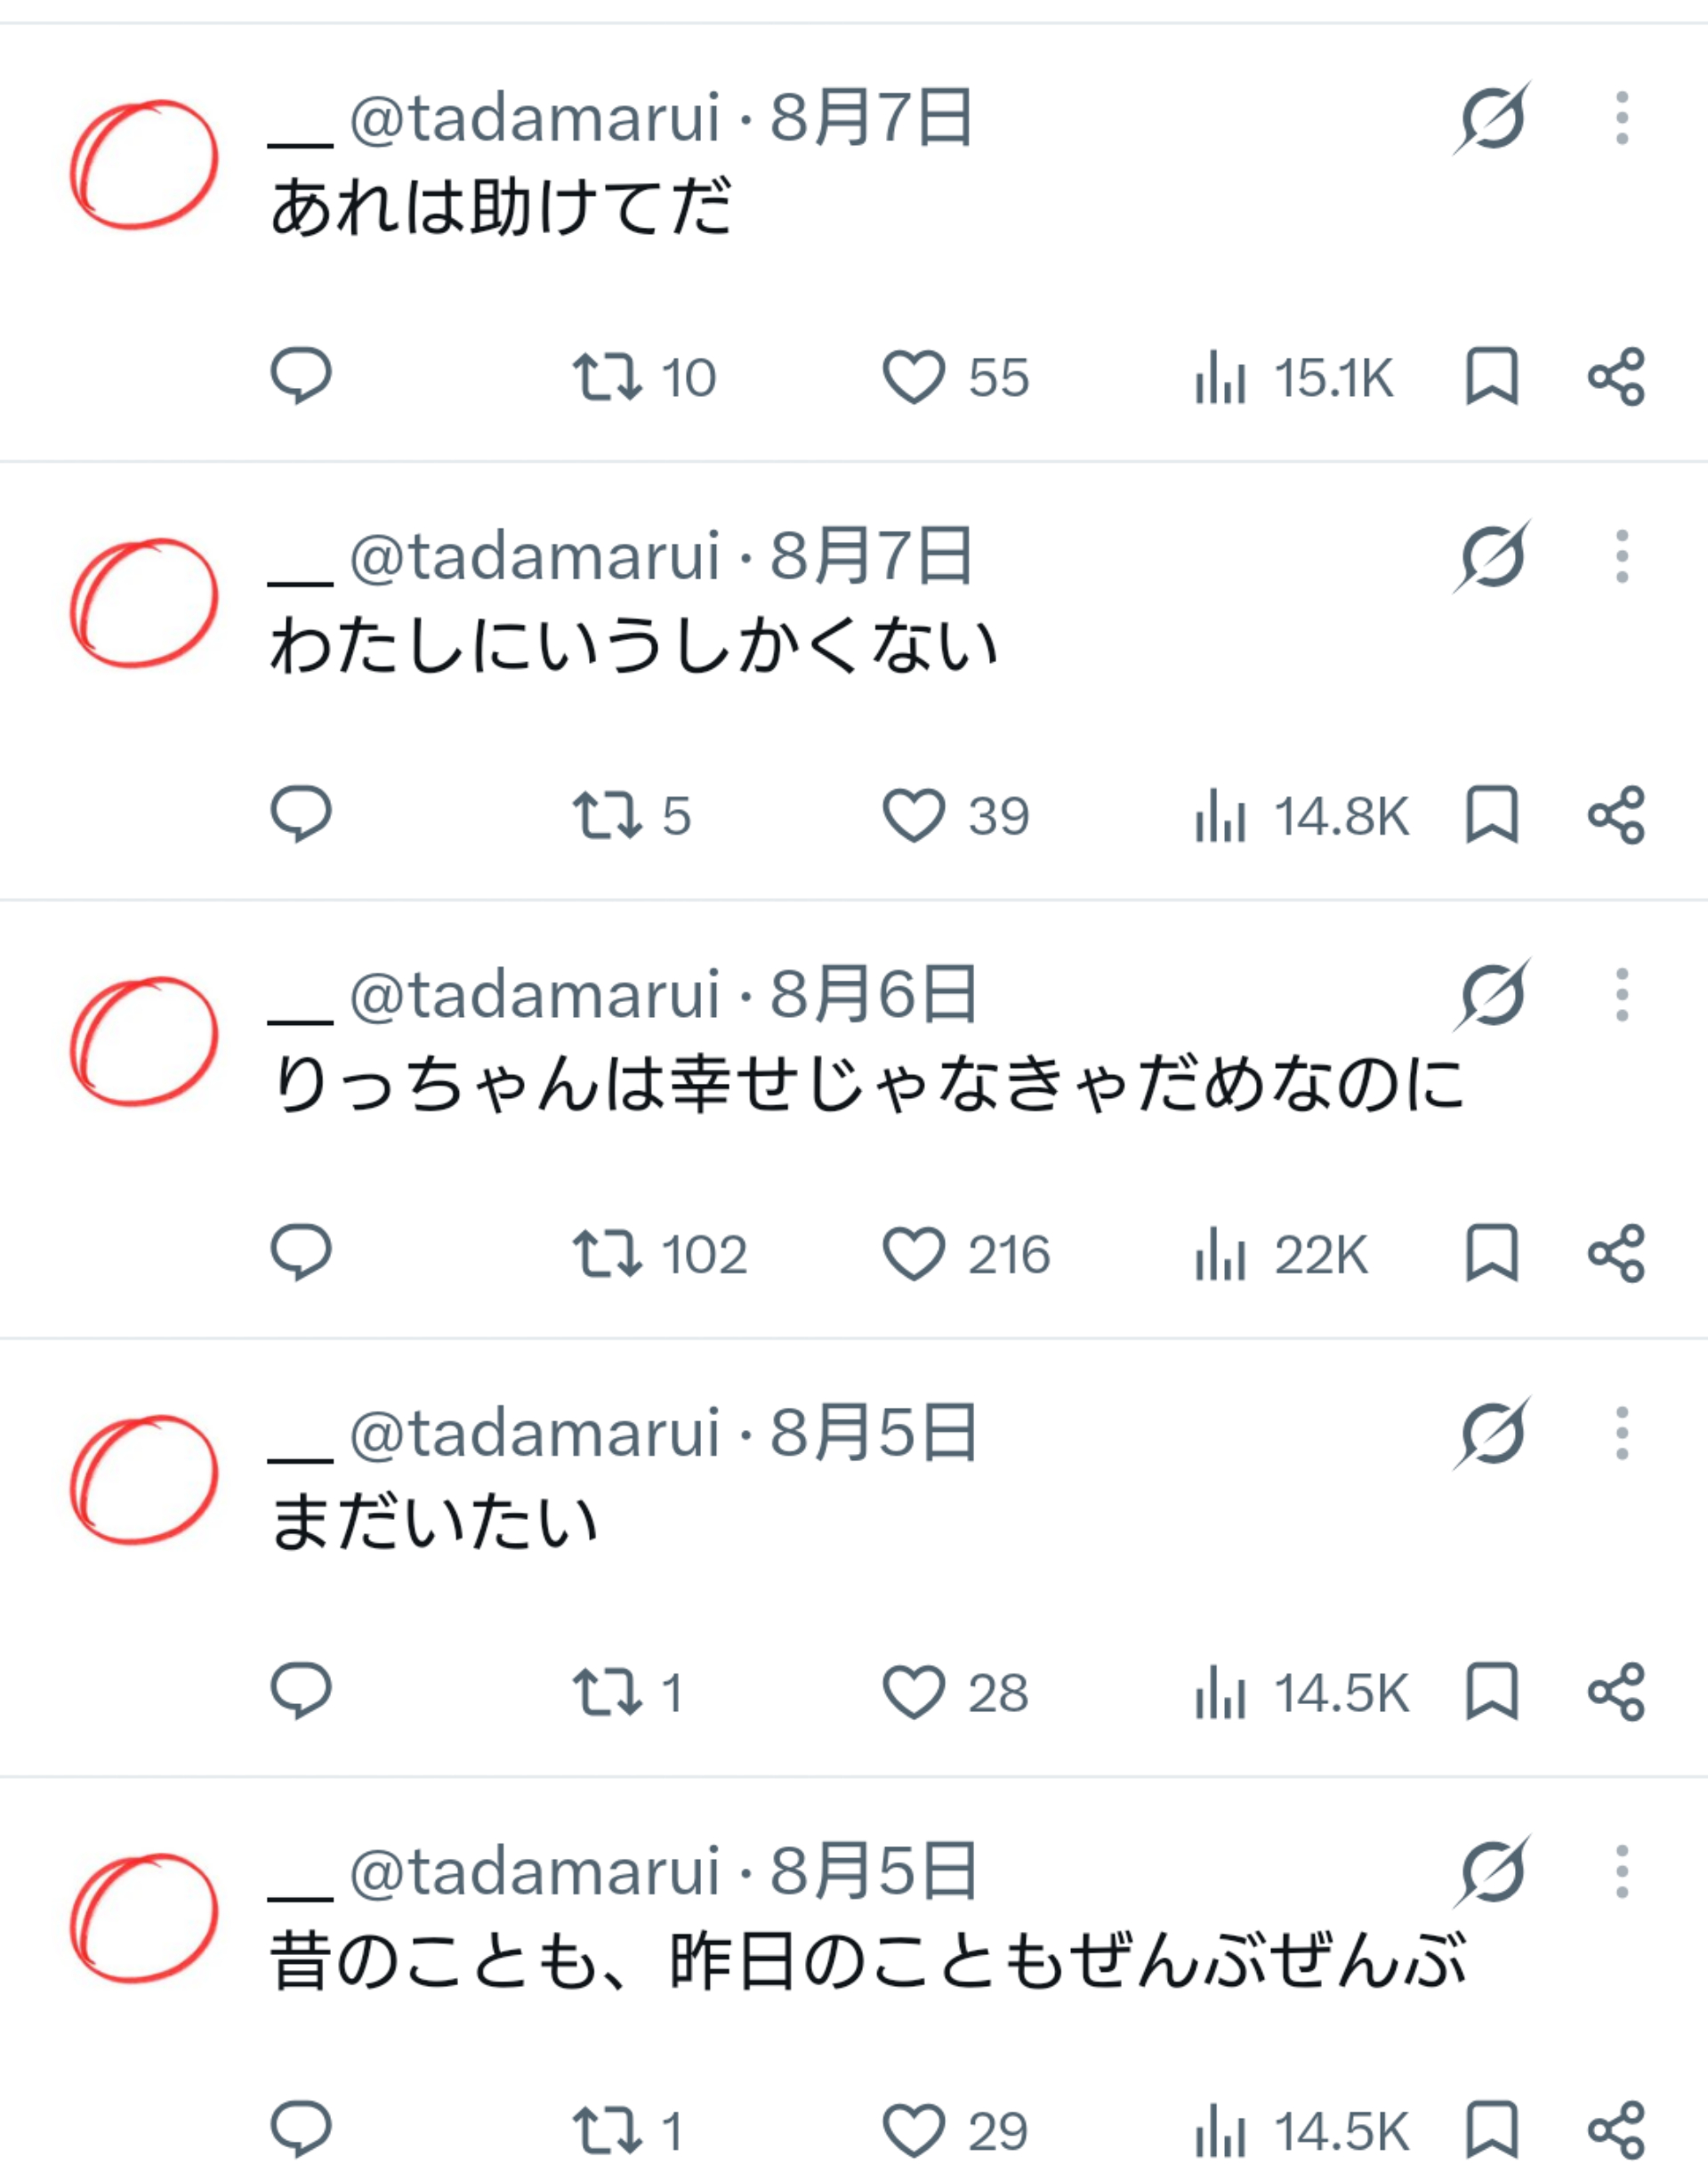
Task: Reply to the まだいたい post
Action: pyautogui.click(x=301, y=1691)
